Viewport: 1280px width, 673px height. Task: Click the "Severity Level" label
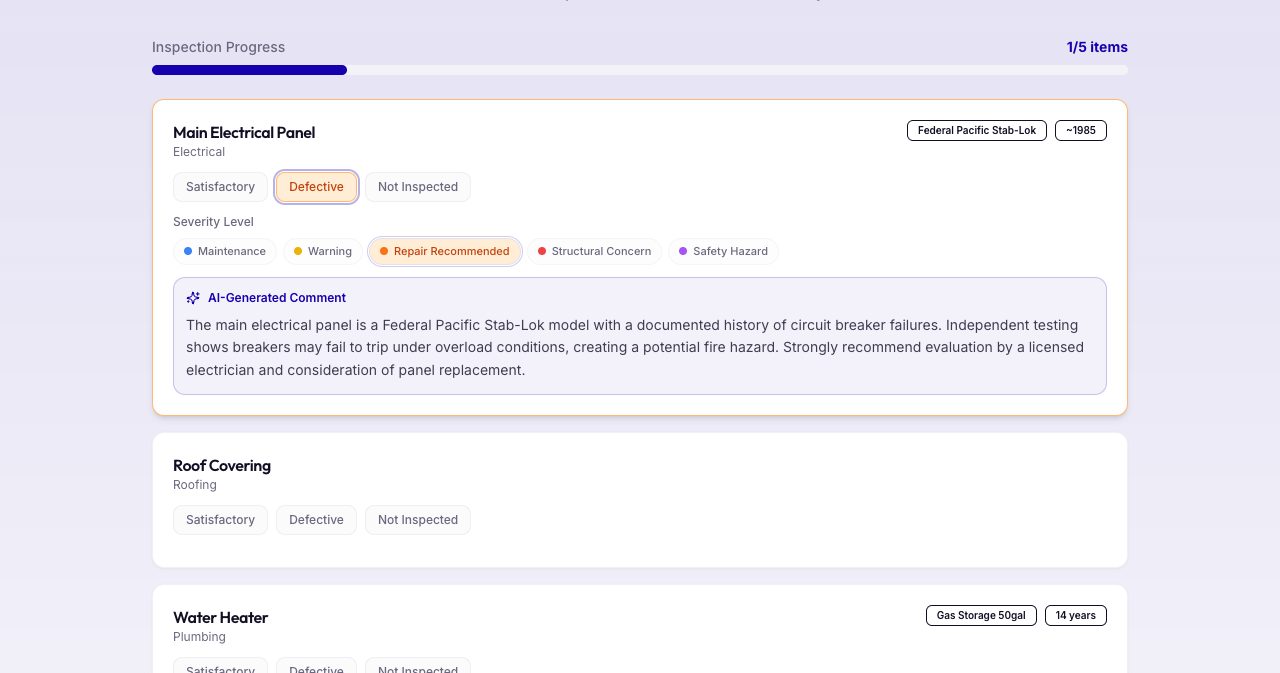[x=213, y=222]
